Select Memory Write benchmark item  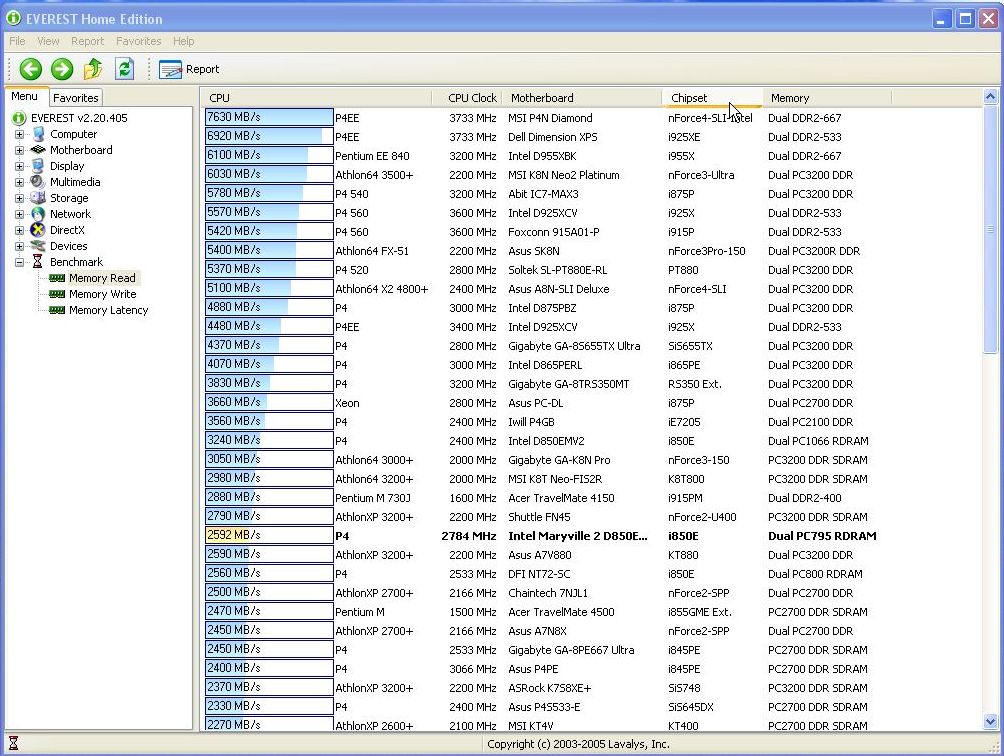pyautogui.click(x=102, y=294)
